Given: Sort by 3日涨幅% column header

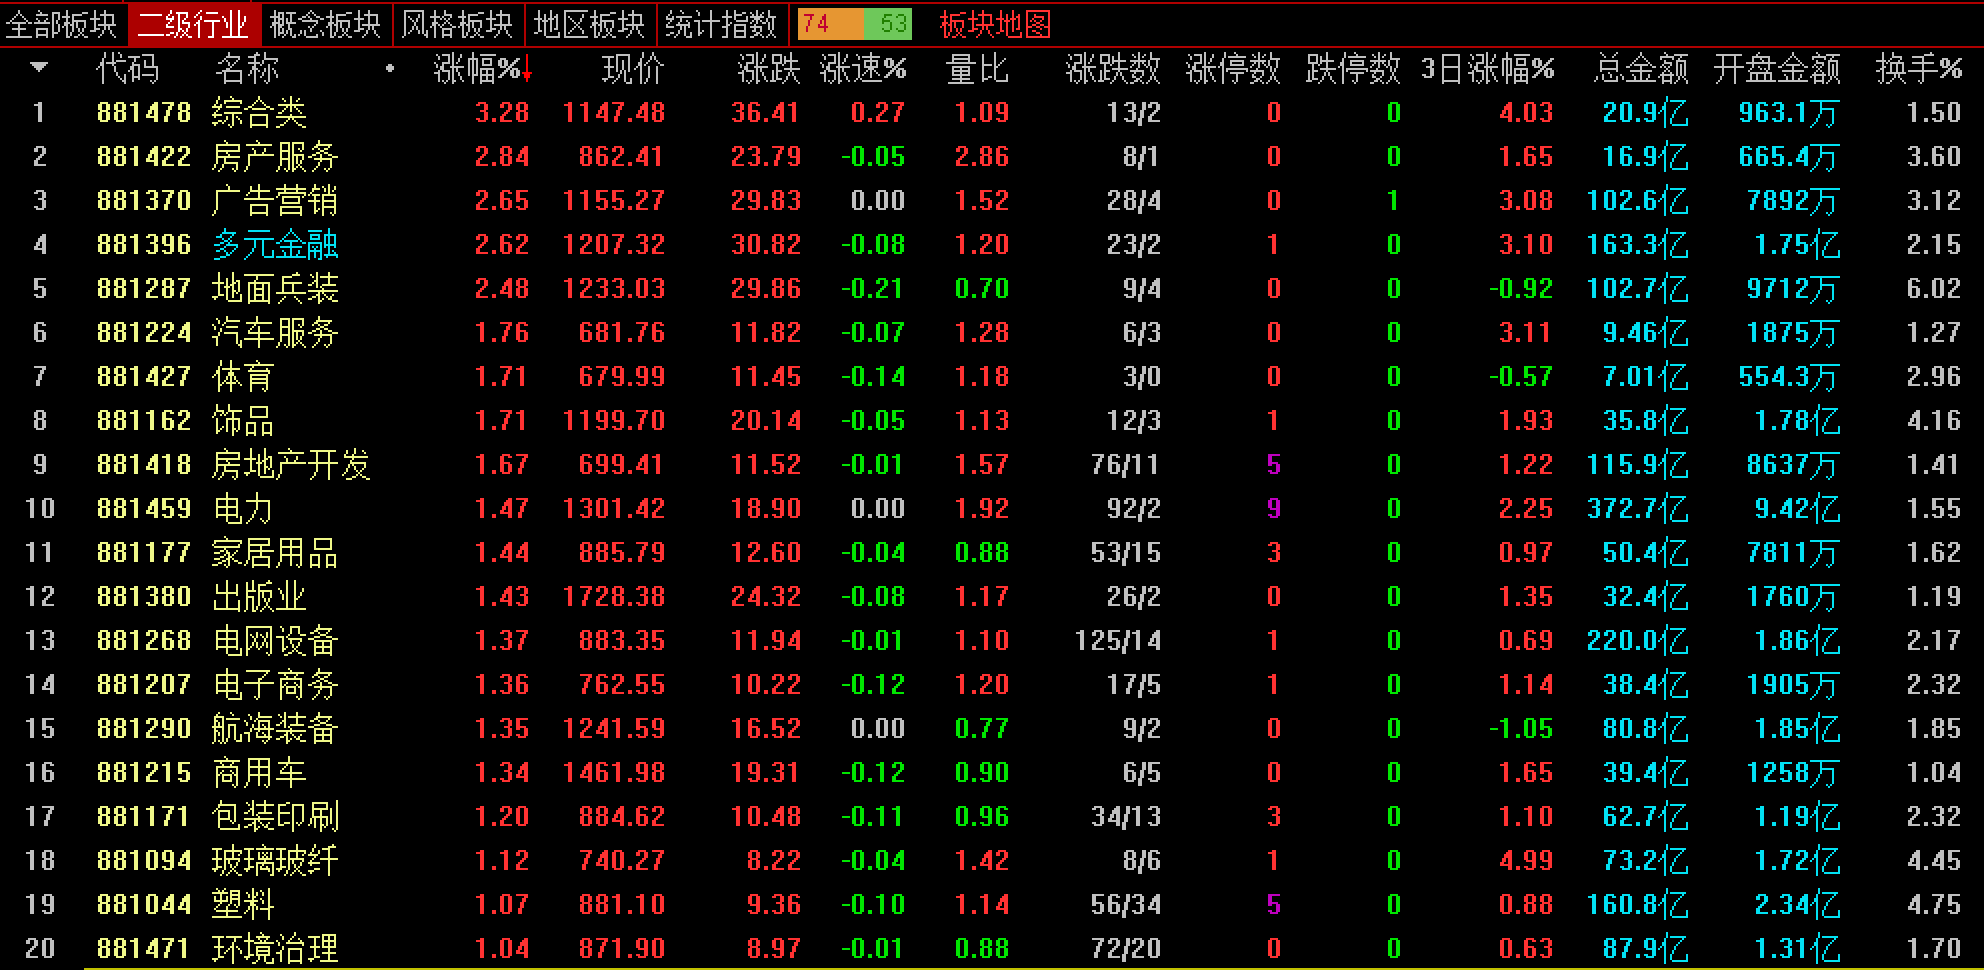Looking at the screenshot, I should click(x=1488, y=69).
